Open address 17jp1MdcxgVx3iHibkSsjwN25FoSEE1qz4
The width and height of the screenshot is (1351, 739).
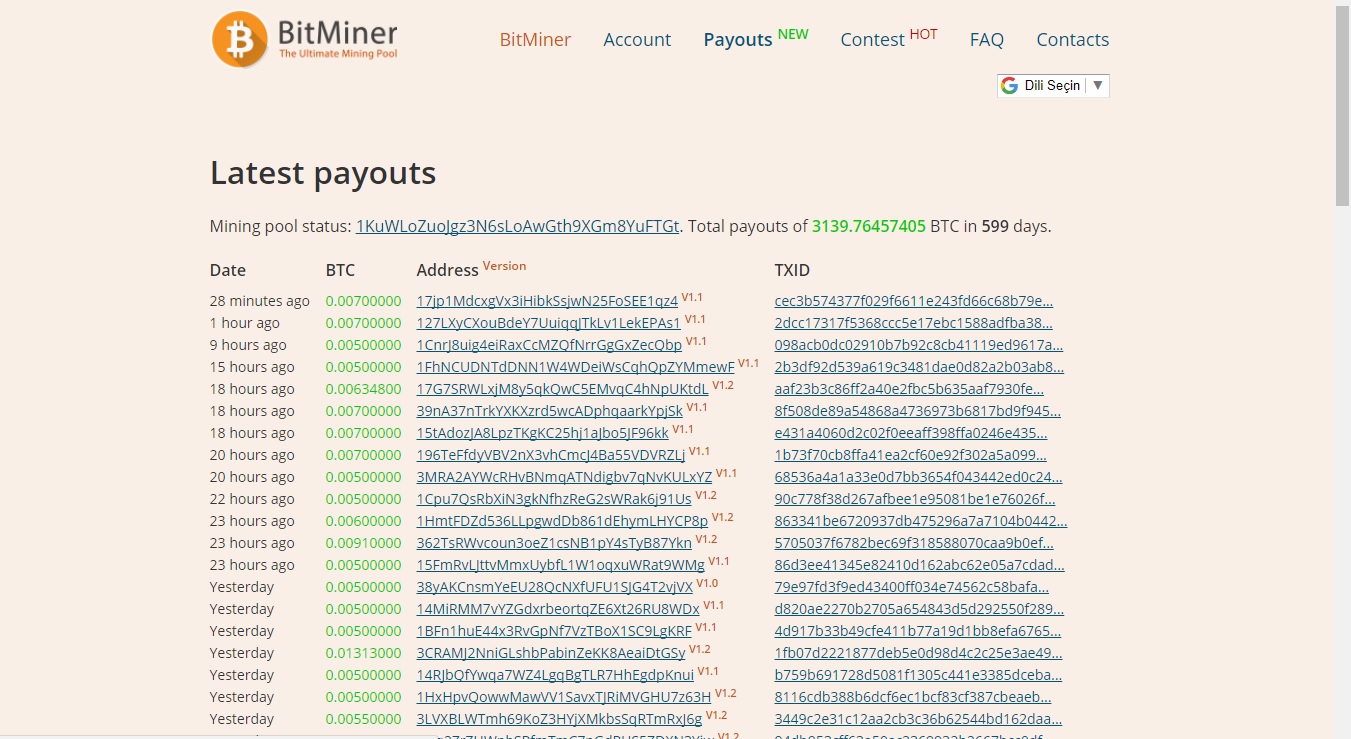[547, 301]
